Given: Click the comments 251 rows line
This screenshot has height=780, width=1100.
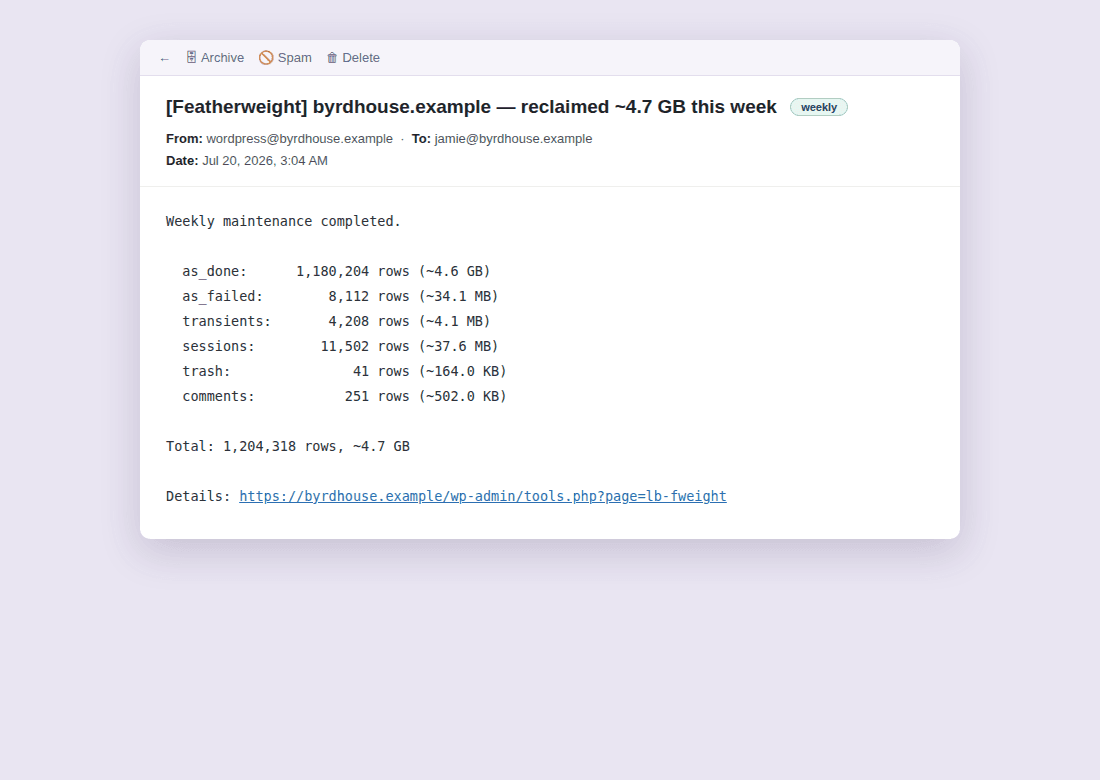Looking at the screenshot, I should pos(344,396).
